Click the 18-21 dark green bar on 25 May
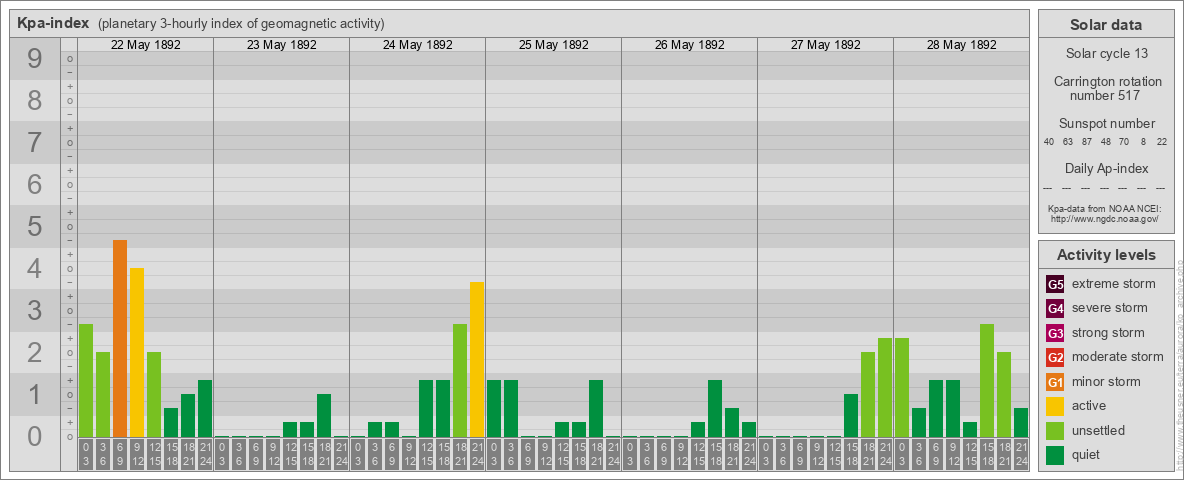The height and width of the screenshot is (480, 1184). tap(596, 408)
